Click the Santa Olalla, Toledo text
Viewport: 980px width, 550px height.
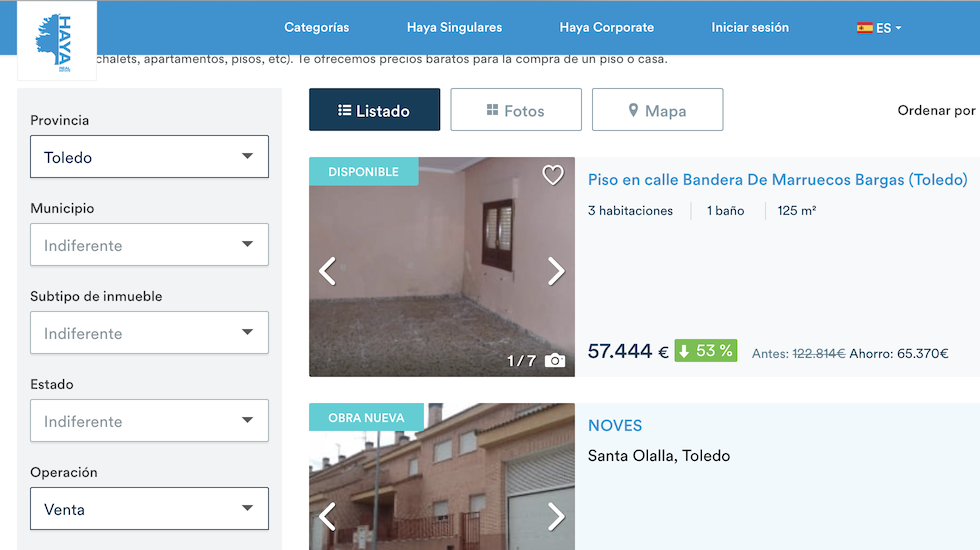coord(659,456)
